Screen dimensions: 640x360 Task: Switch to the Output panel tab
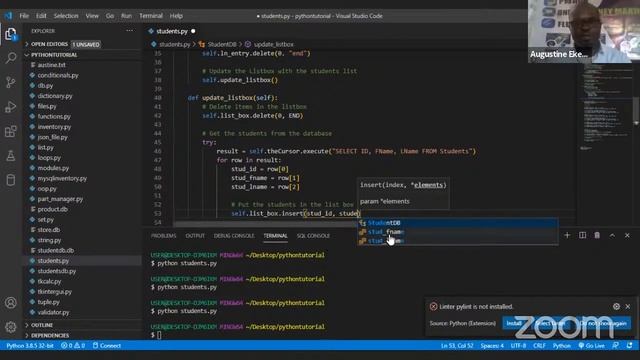195,236
